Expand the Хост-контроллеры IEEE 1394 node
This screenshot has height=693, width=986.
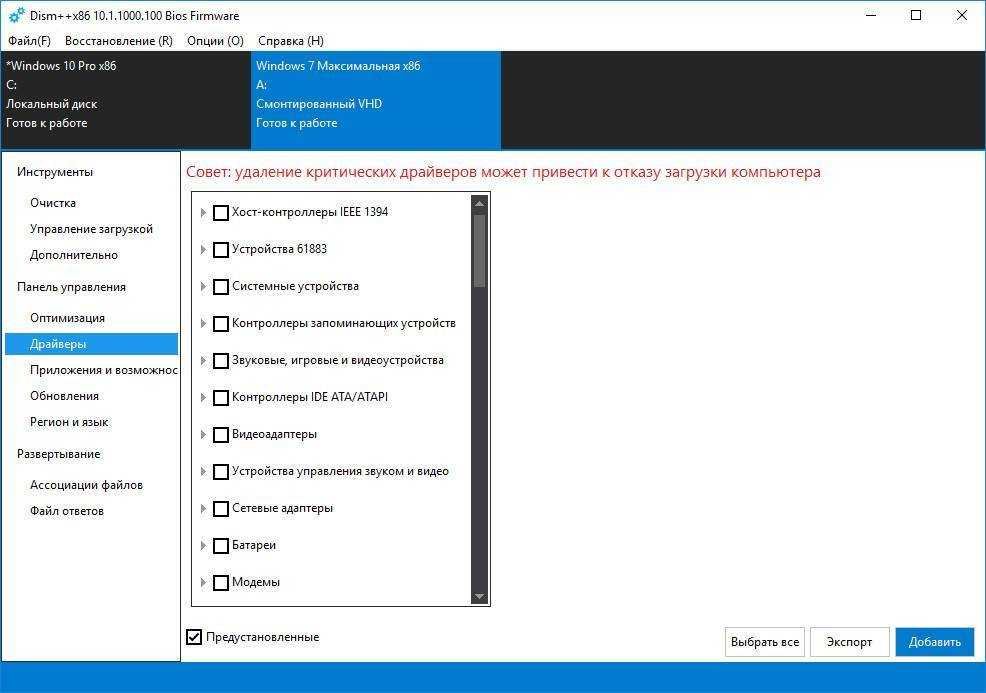203,213
